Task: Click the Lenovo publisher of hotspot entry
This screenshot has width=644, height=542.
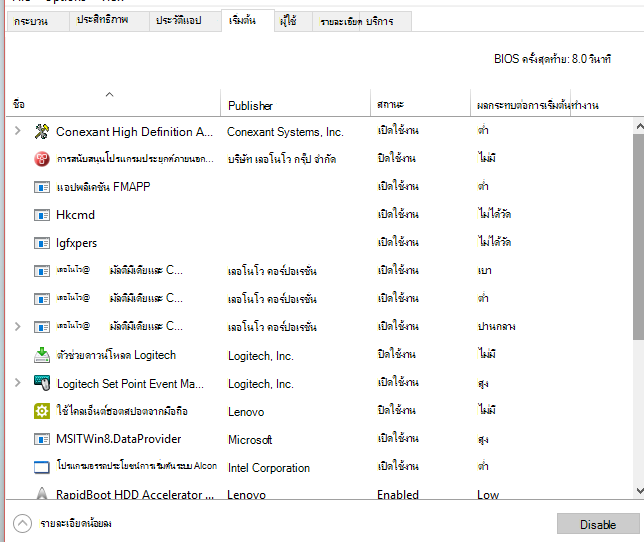Action: 246,412
